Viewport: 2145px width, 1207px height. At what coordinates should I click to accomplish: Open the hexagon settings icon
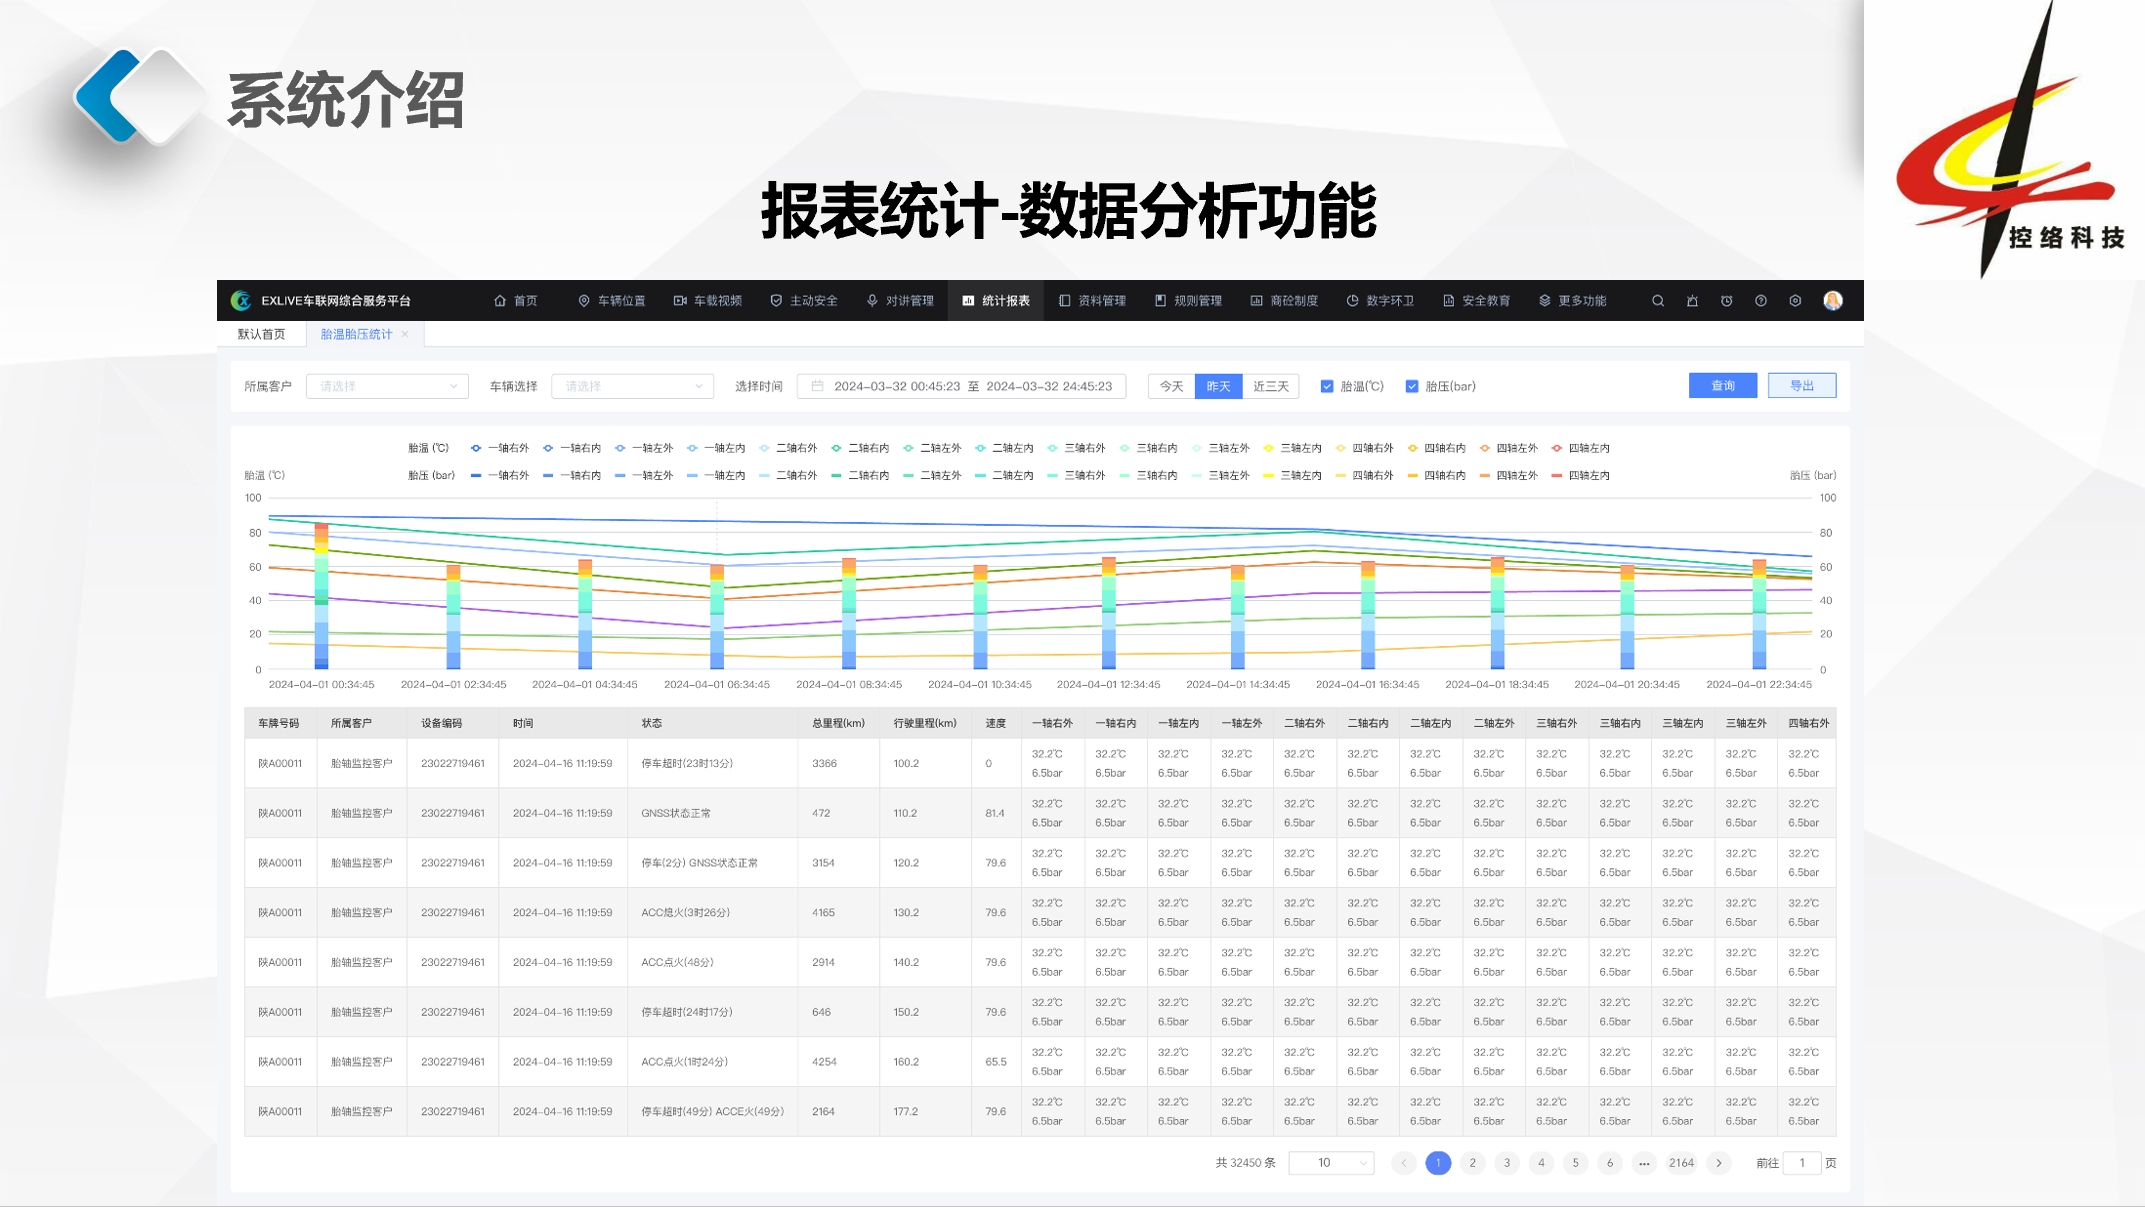point(1795,301)
